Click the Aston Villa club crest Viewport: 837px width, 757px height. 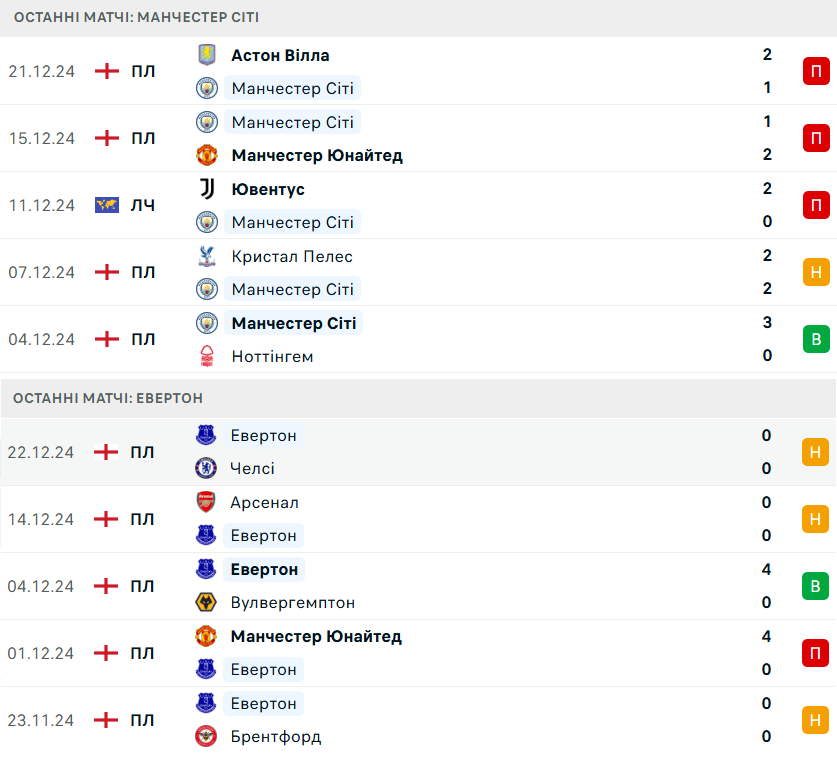(207, 55)
